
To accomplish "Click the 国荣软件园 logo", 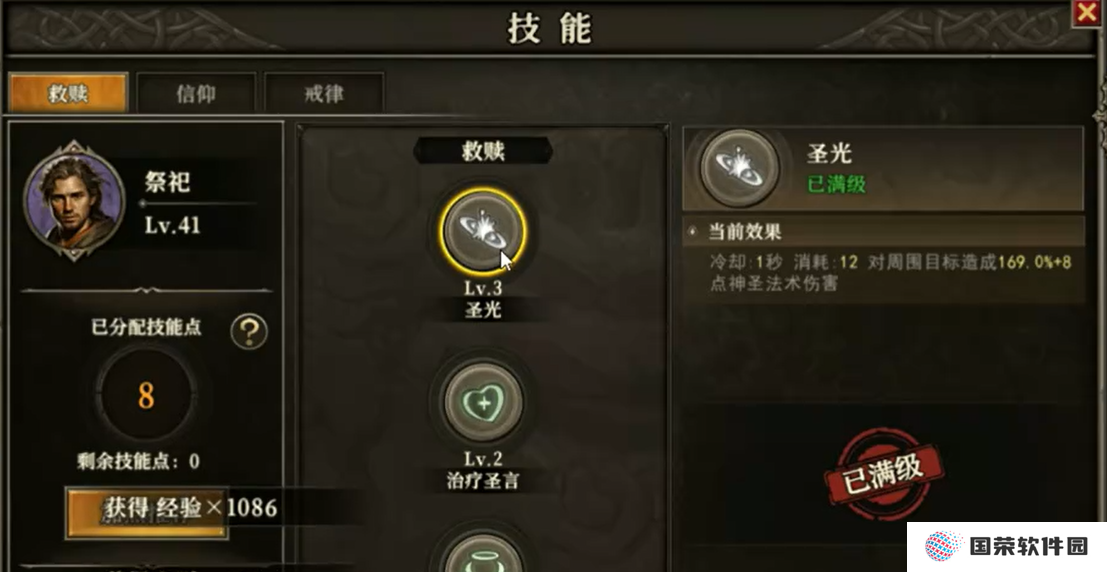I will coord(1007,547).
